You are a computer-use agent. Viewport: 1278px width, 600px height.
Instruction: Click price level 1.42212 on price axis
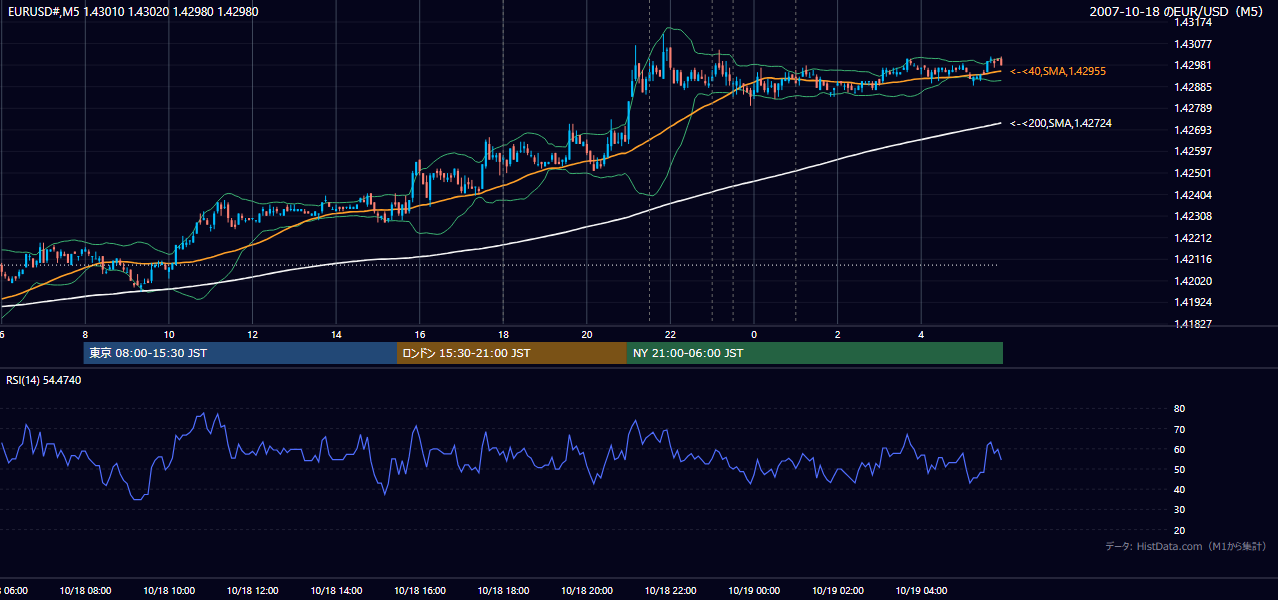tap(1192, 238)
